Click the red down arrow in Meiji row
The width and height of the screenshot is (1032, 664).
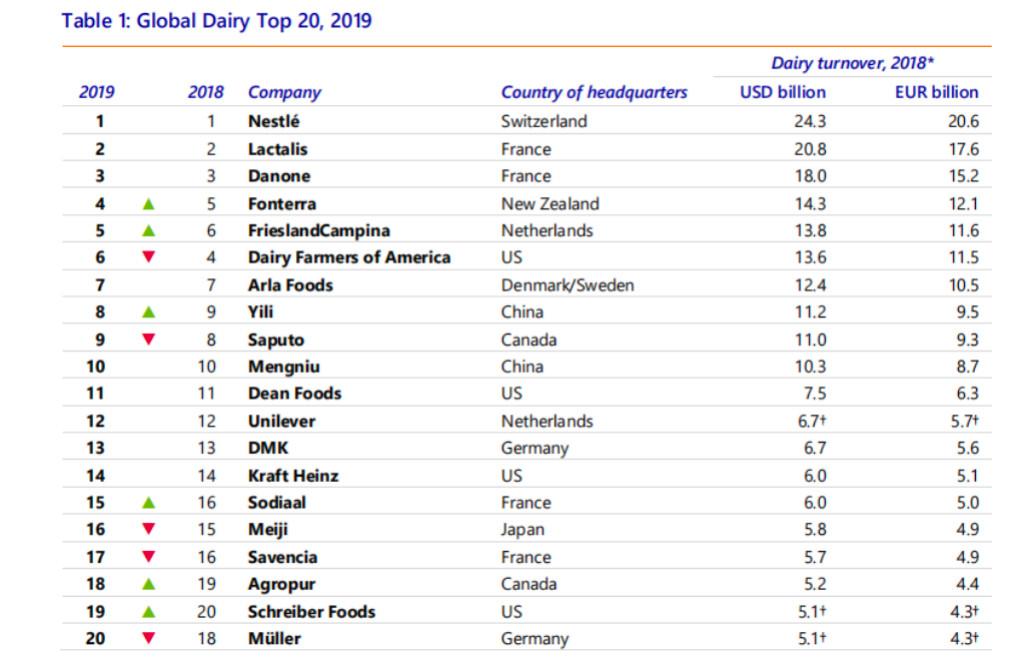[149, 530]
